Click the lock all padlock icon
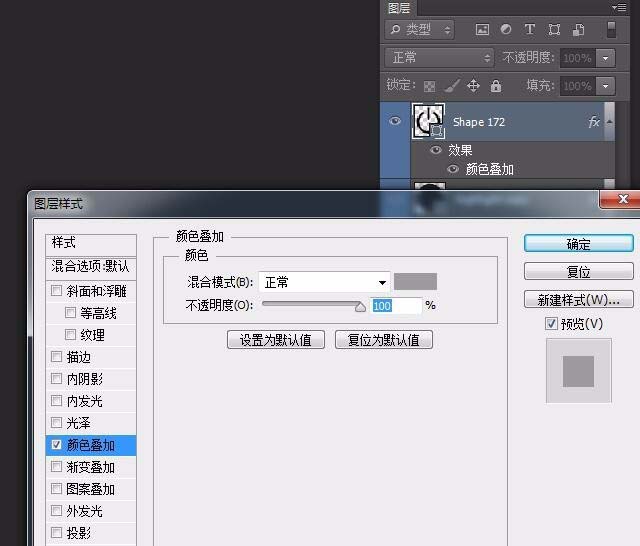 [x=496, y=86]
